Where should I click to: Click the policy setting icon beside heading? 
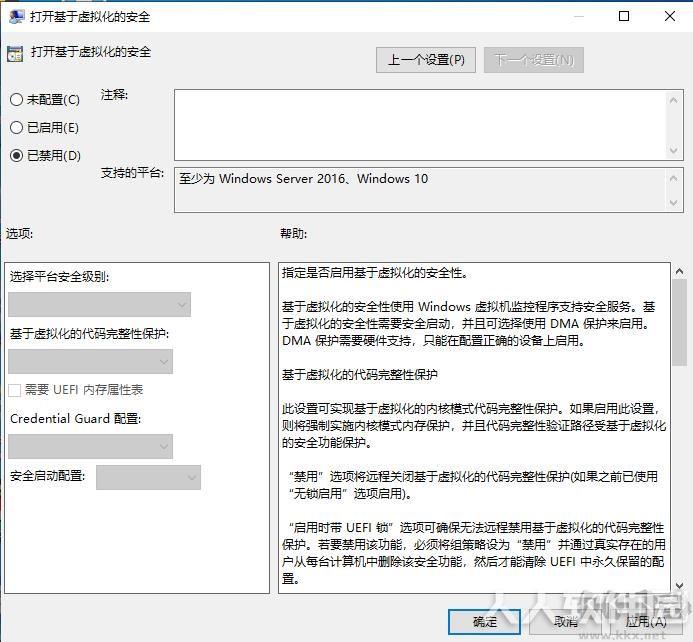coord(15,54)
